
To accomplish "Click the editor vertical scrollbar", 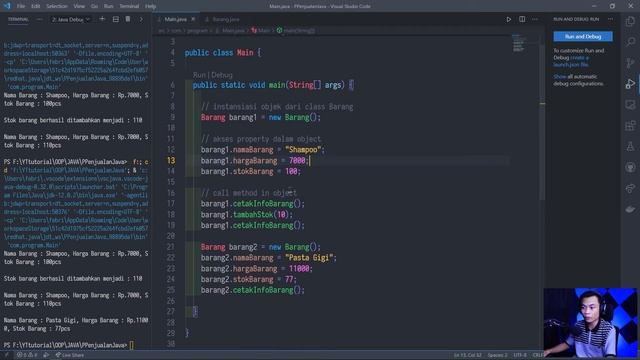I will [542, 122].
